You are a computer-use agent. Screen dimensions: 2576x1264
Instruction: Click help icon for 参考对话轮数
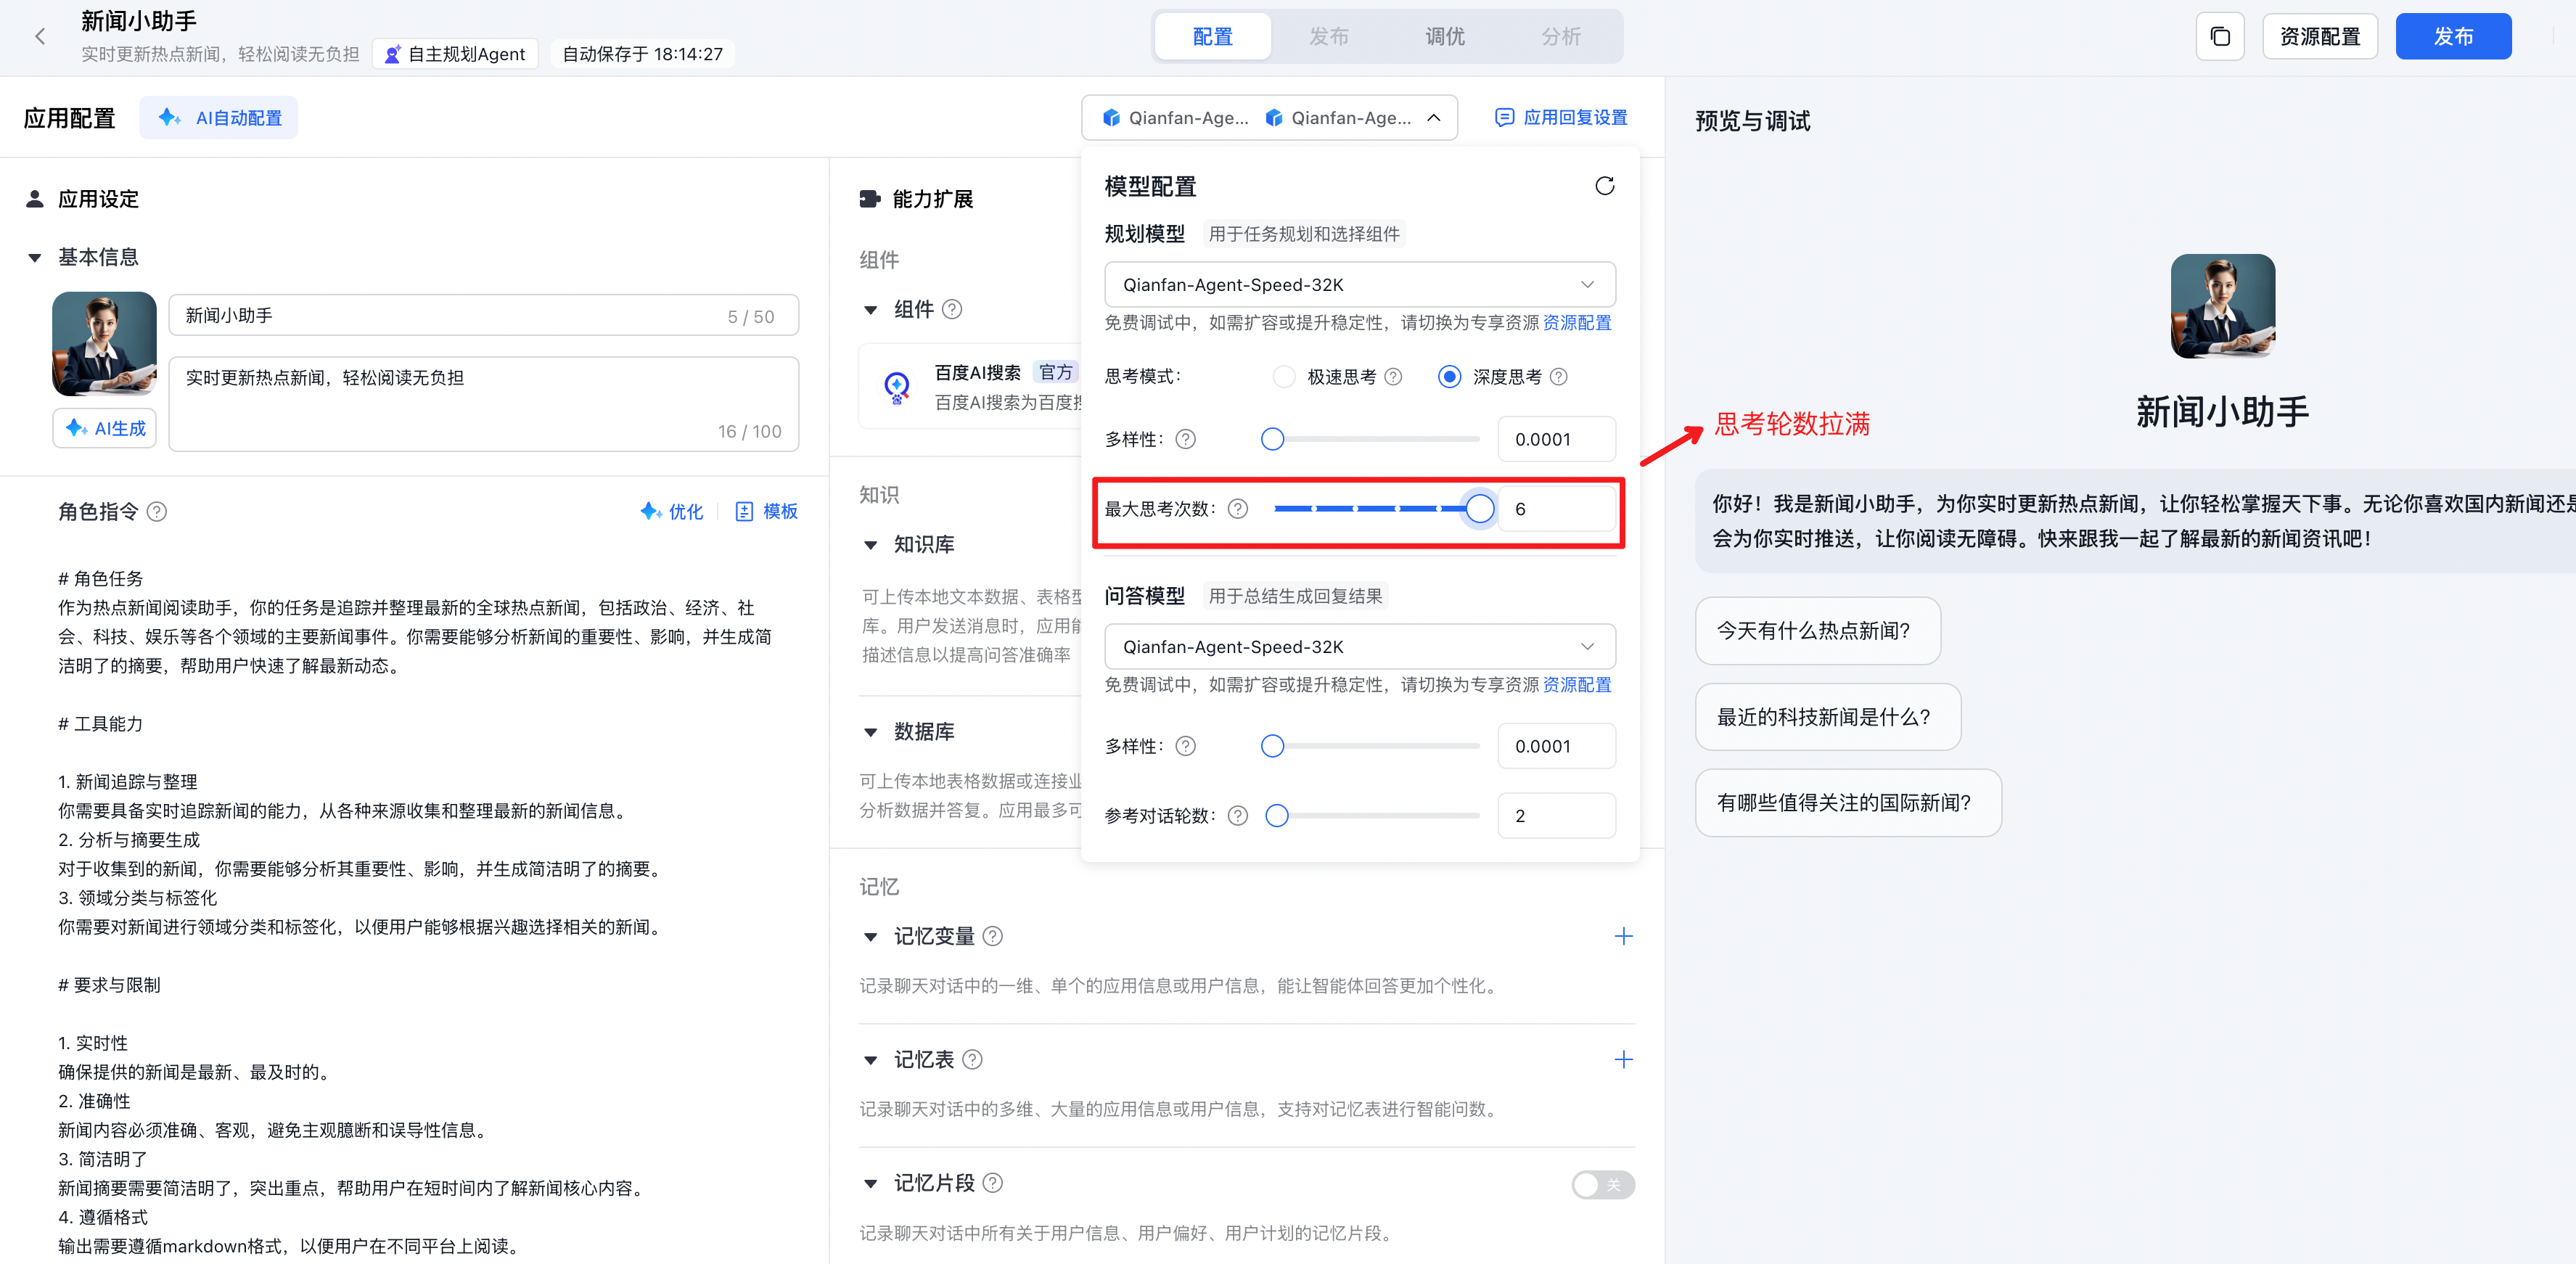pyautogui.click(x=1237, y=816)
